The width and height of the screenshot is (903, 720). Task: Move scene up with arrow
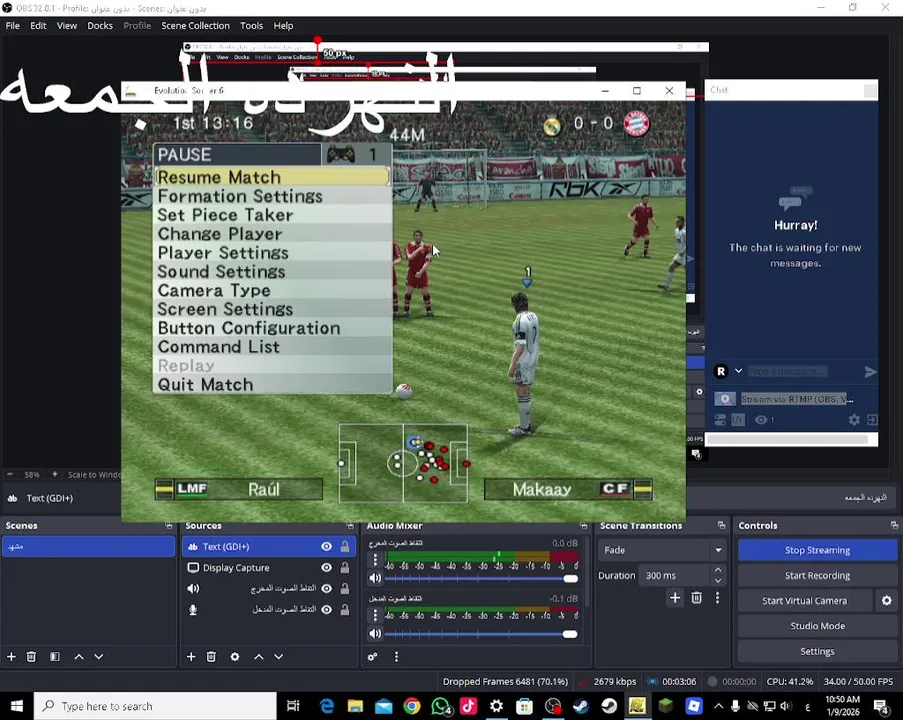(x=79, y=657)
